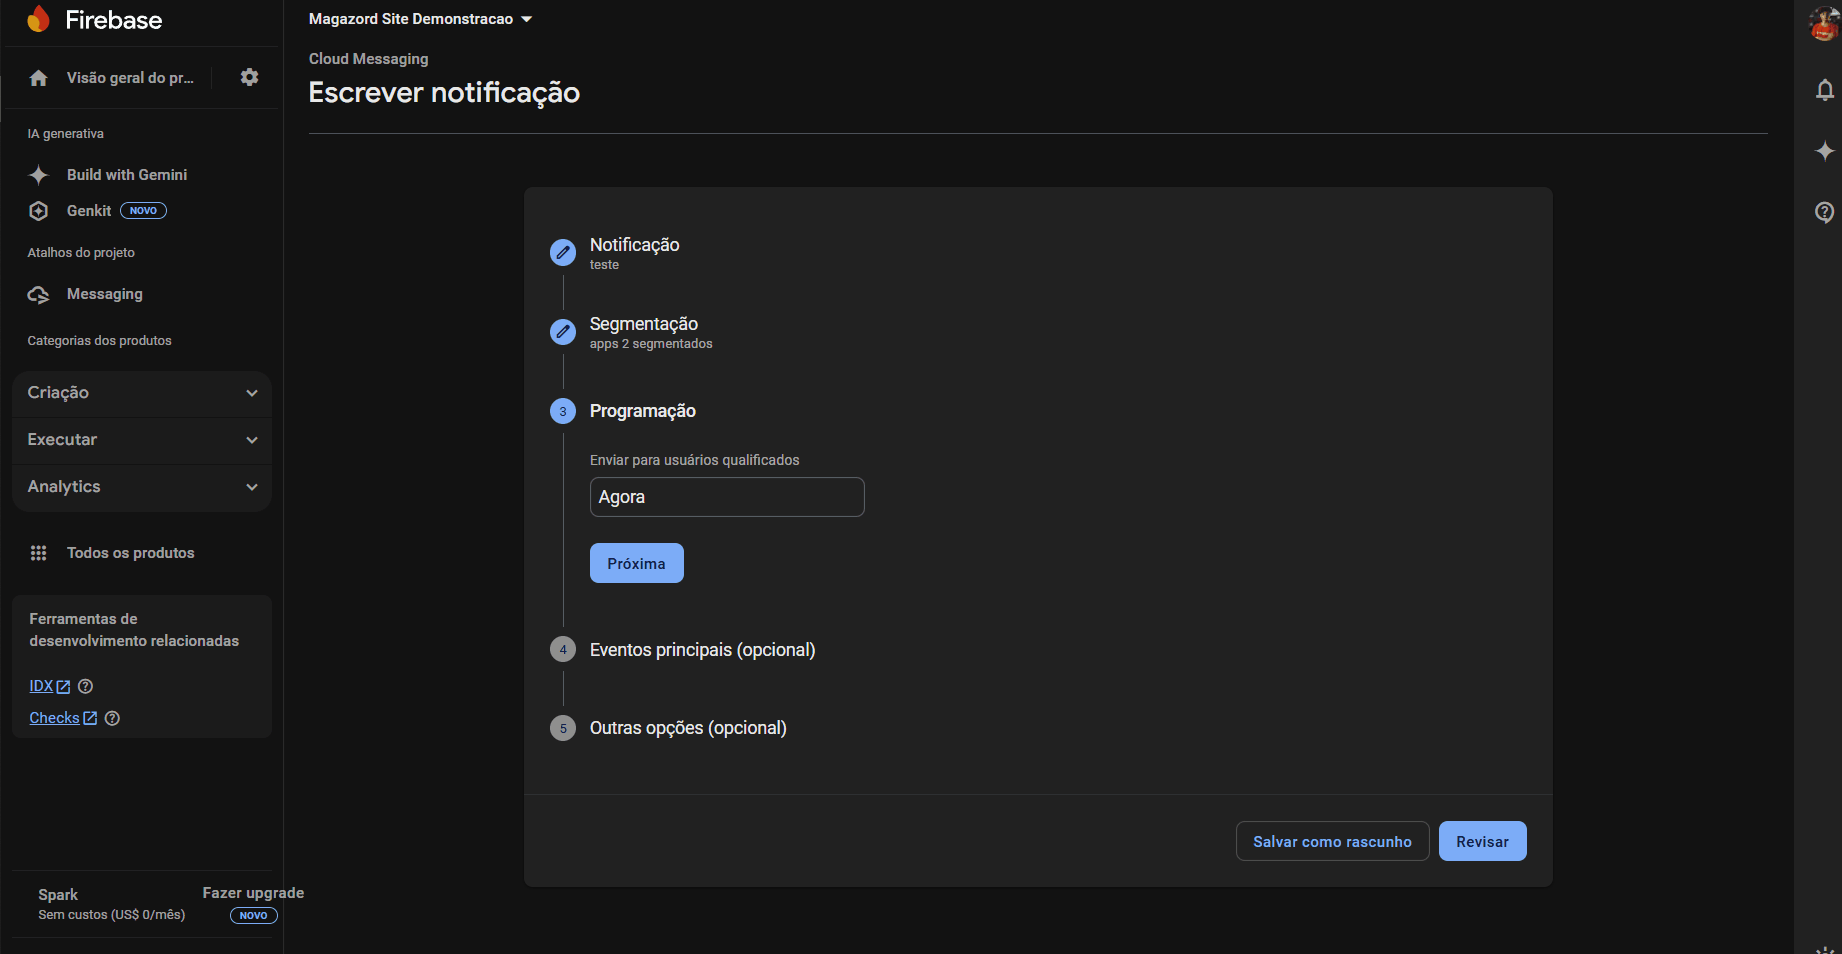The width and height of the screenshot is (1842, 954).
Task: Edit the Notificação step pencil icon
Action: tap(563, 252)
